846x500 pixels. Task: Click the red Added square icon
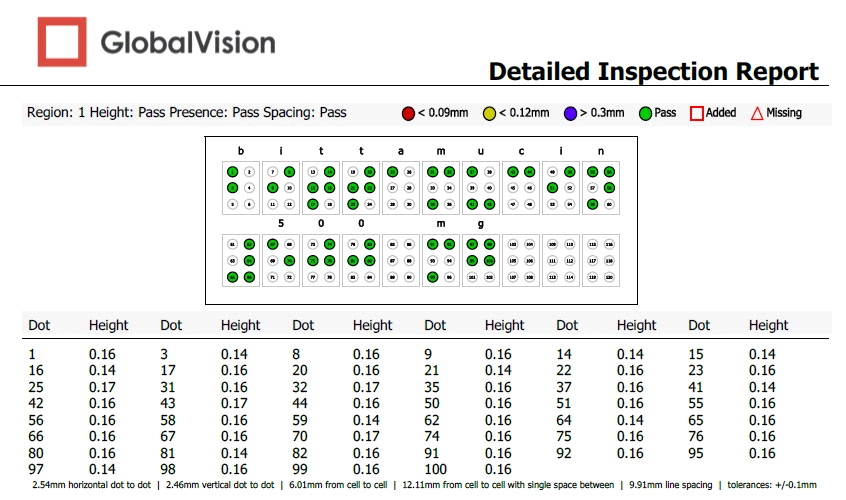click(697, 113)
